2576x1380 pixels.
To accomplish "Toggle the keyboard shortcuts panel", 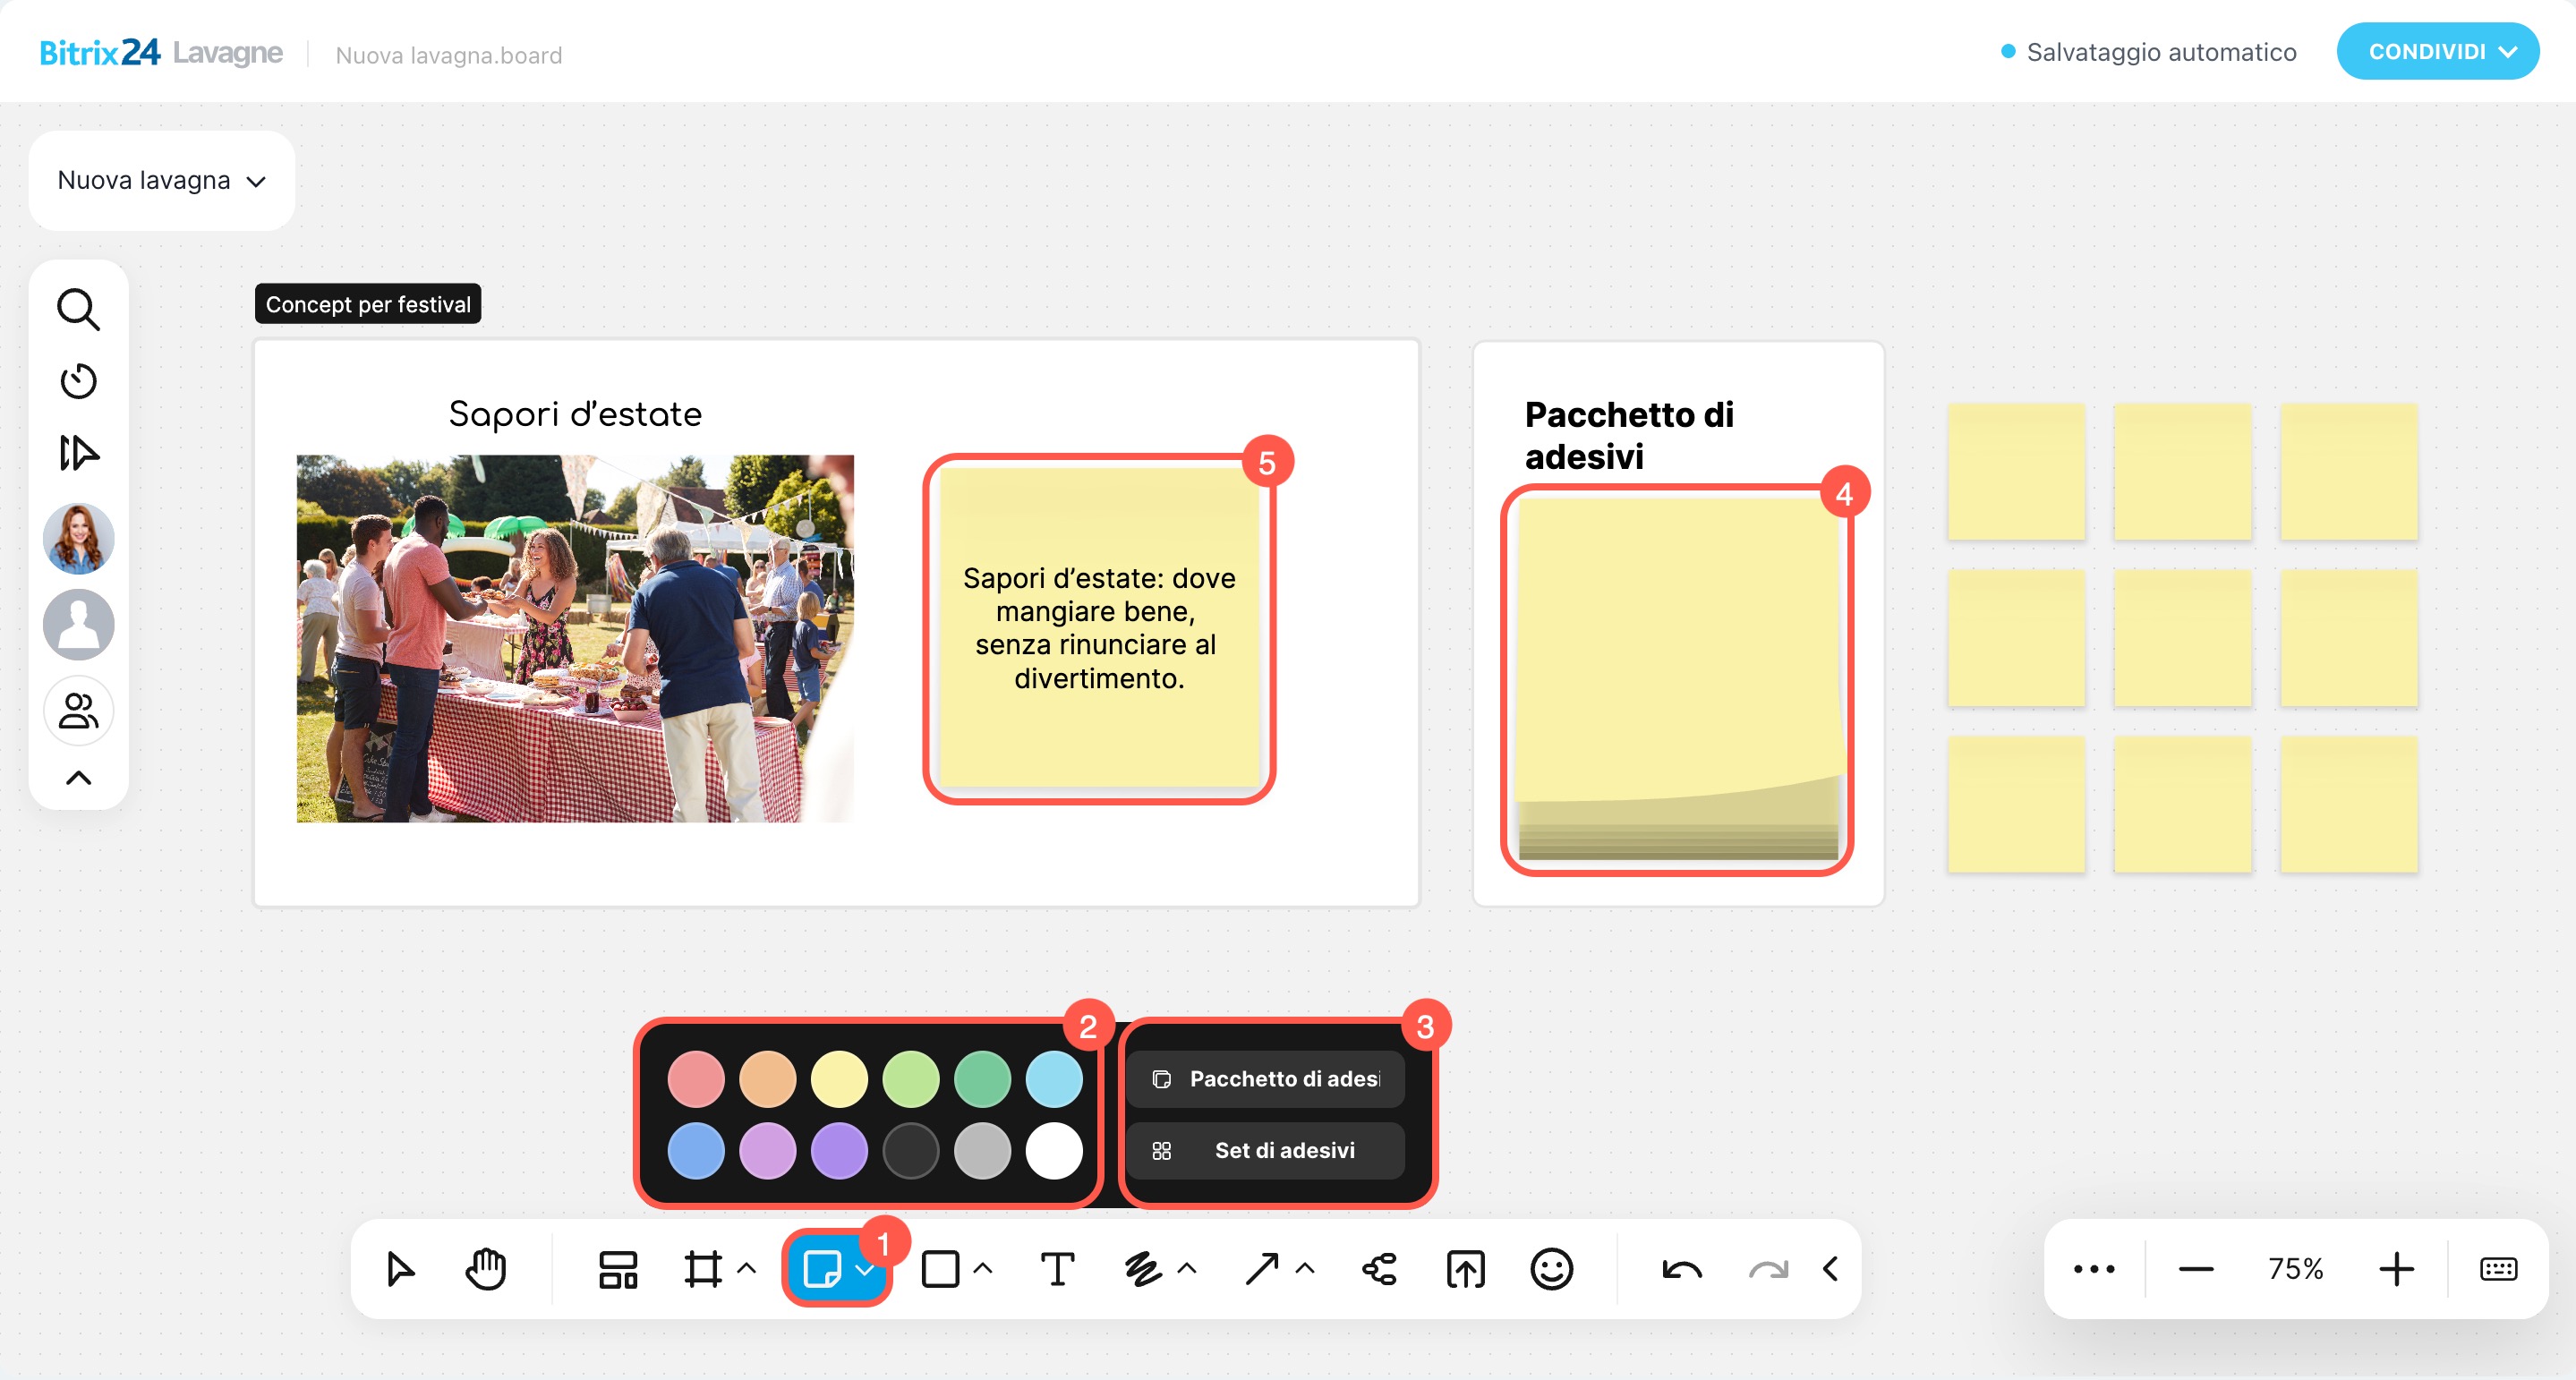I will click(2497, 1269).
